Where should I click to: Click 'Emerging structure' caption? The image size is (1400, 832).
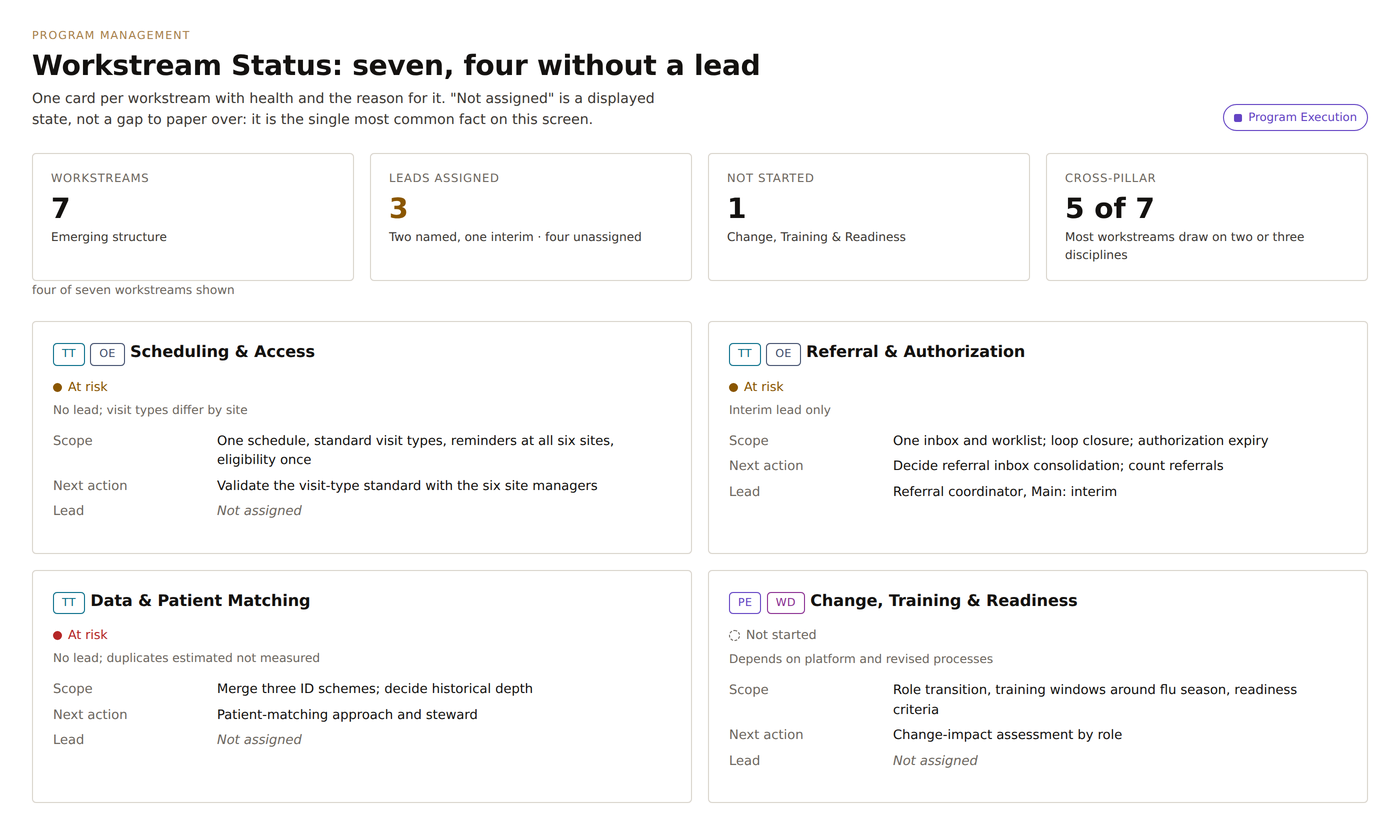click(109, 238)
